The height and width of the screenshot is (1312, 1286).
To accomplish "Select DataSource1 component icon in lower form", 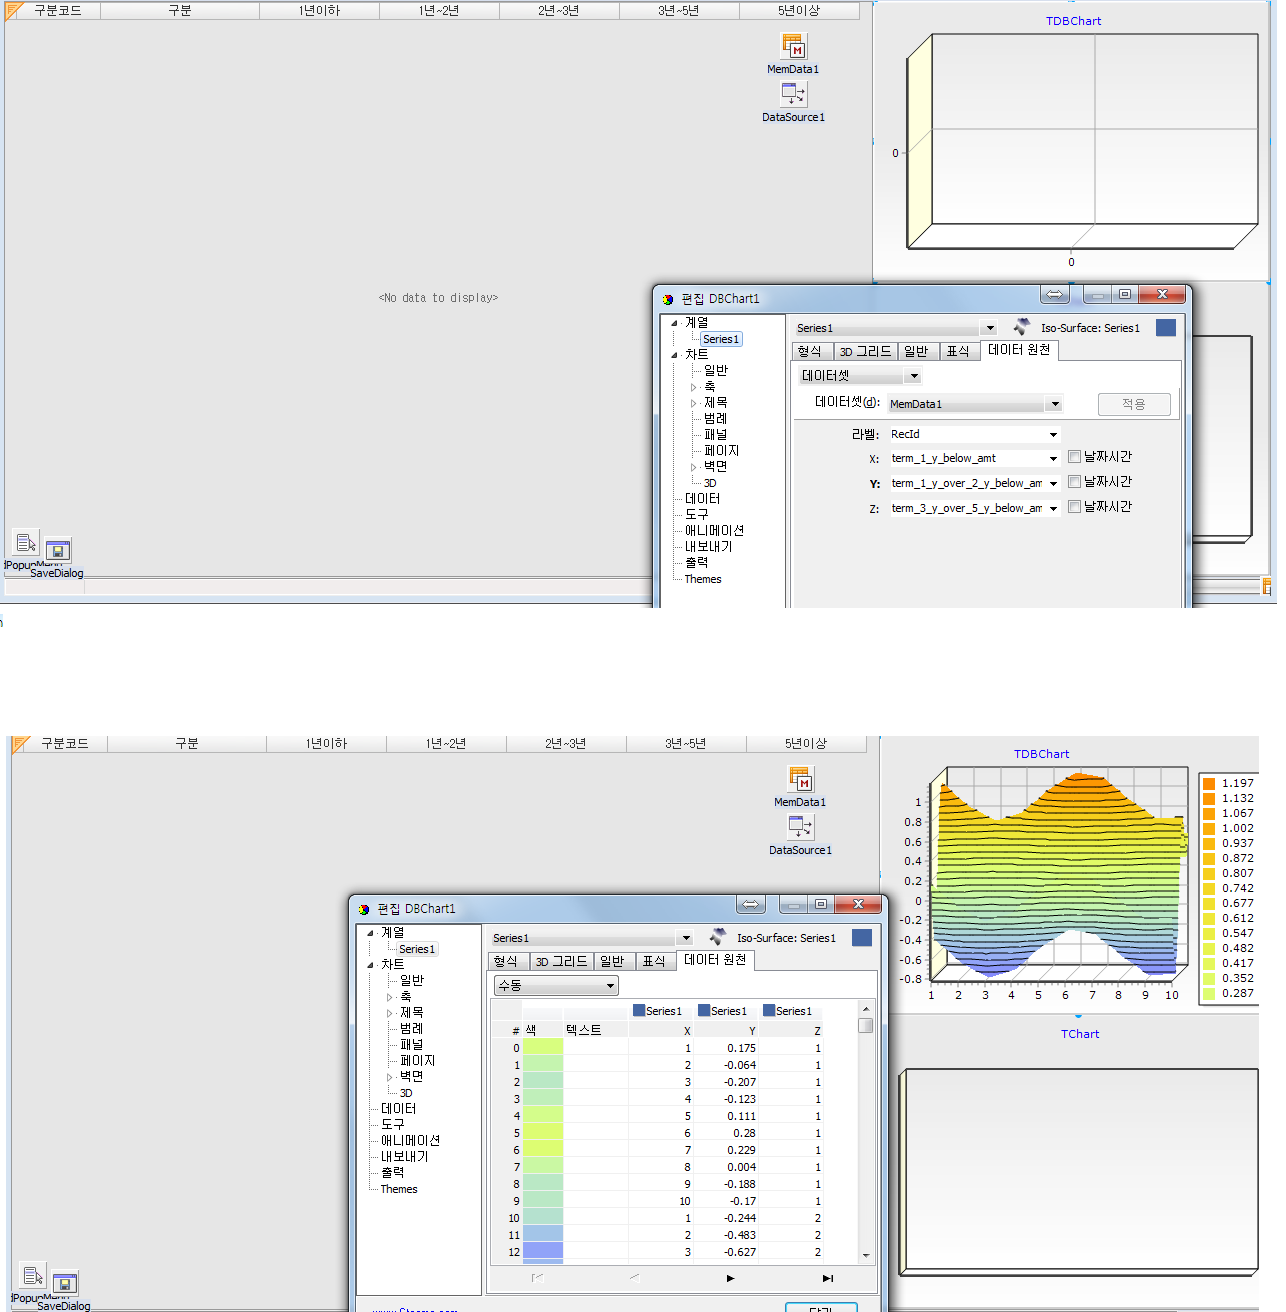I will [x=800, y=827].
